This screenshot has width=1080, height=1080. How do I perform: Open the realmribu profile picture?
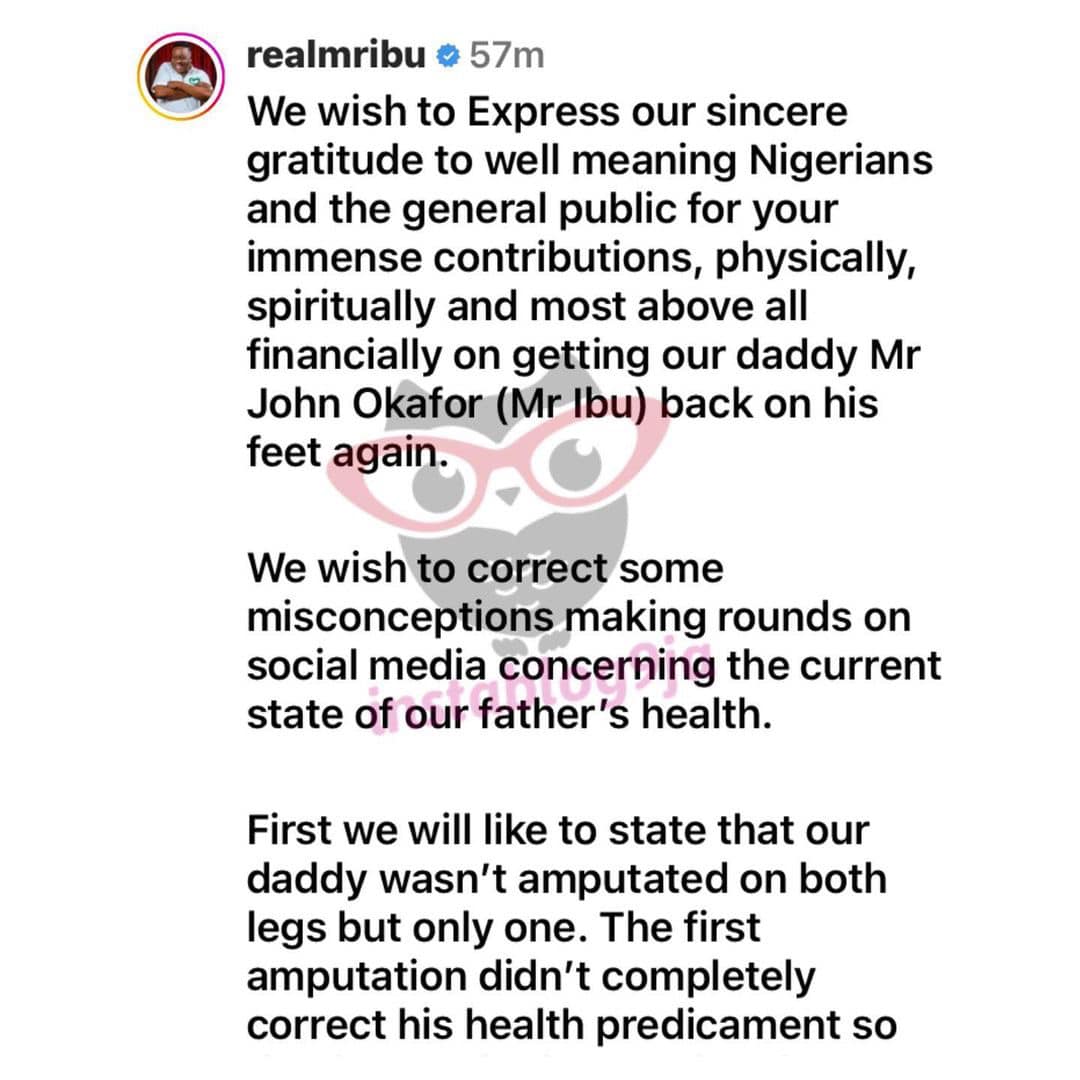[x=181, y=76]
